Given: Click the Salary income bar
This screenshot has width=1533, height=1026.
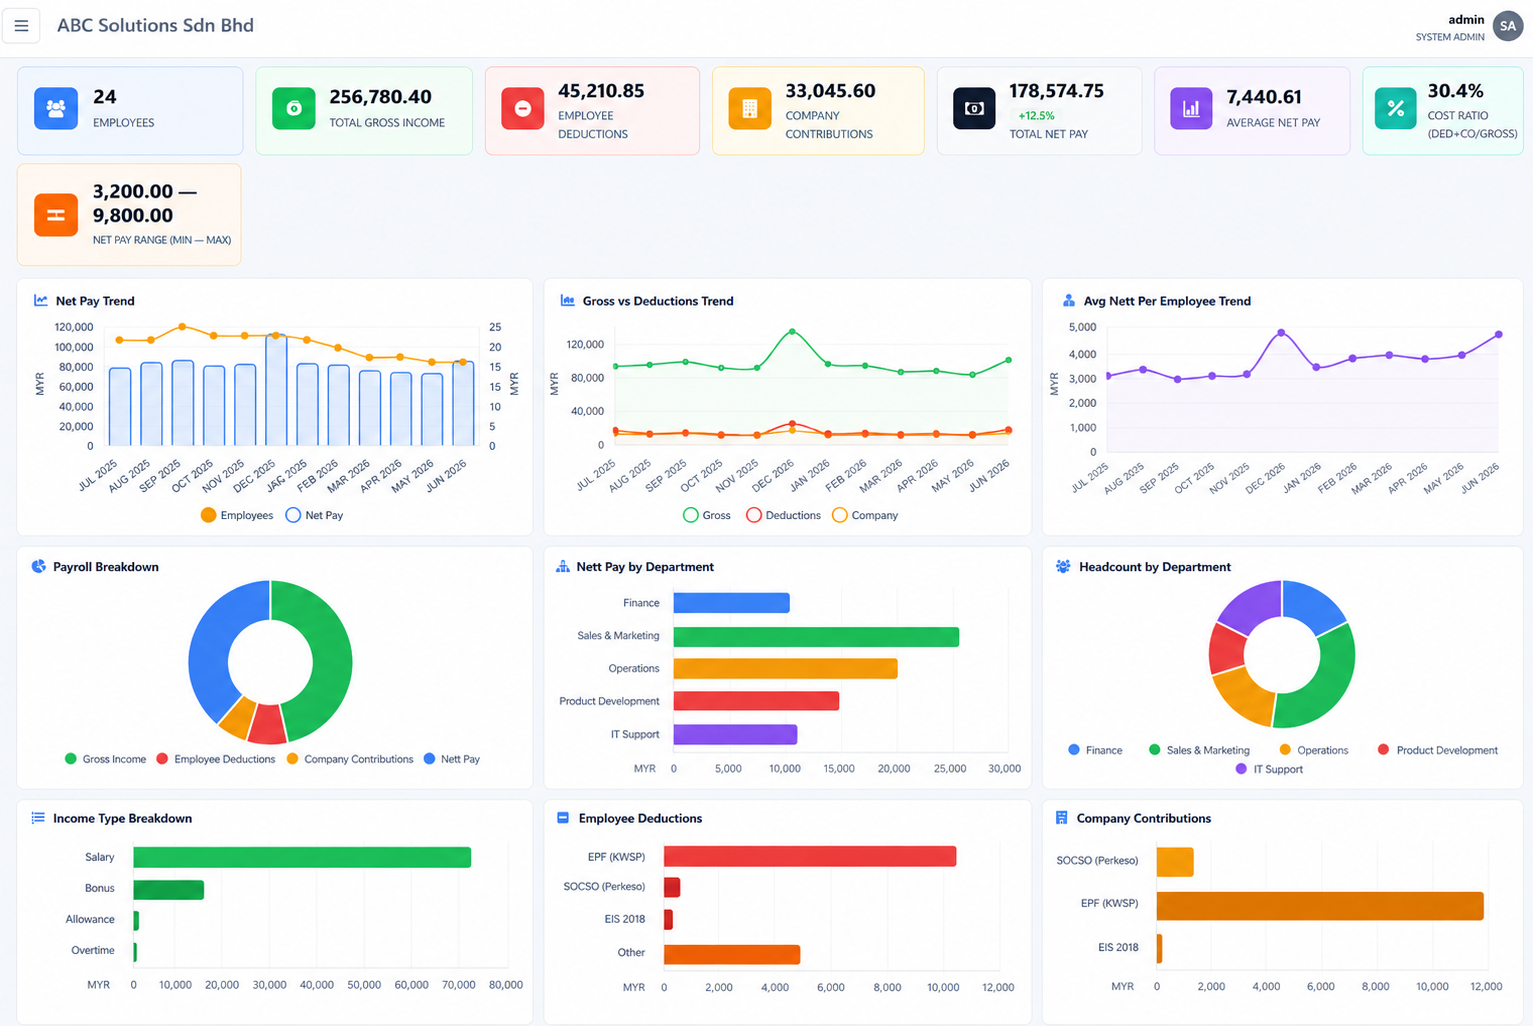Looking at the screenshot, I should click(x=302, y=857).
